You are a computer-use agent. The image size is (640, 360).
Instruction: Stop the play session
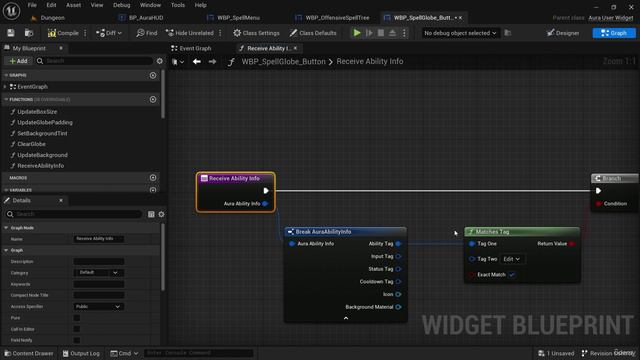pos(381,33)
